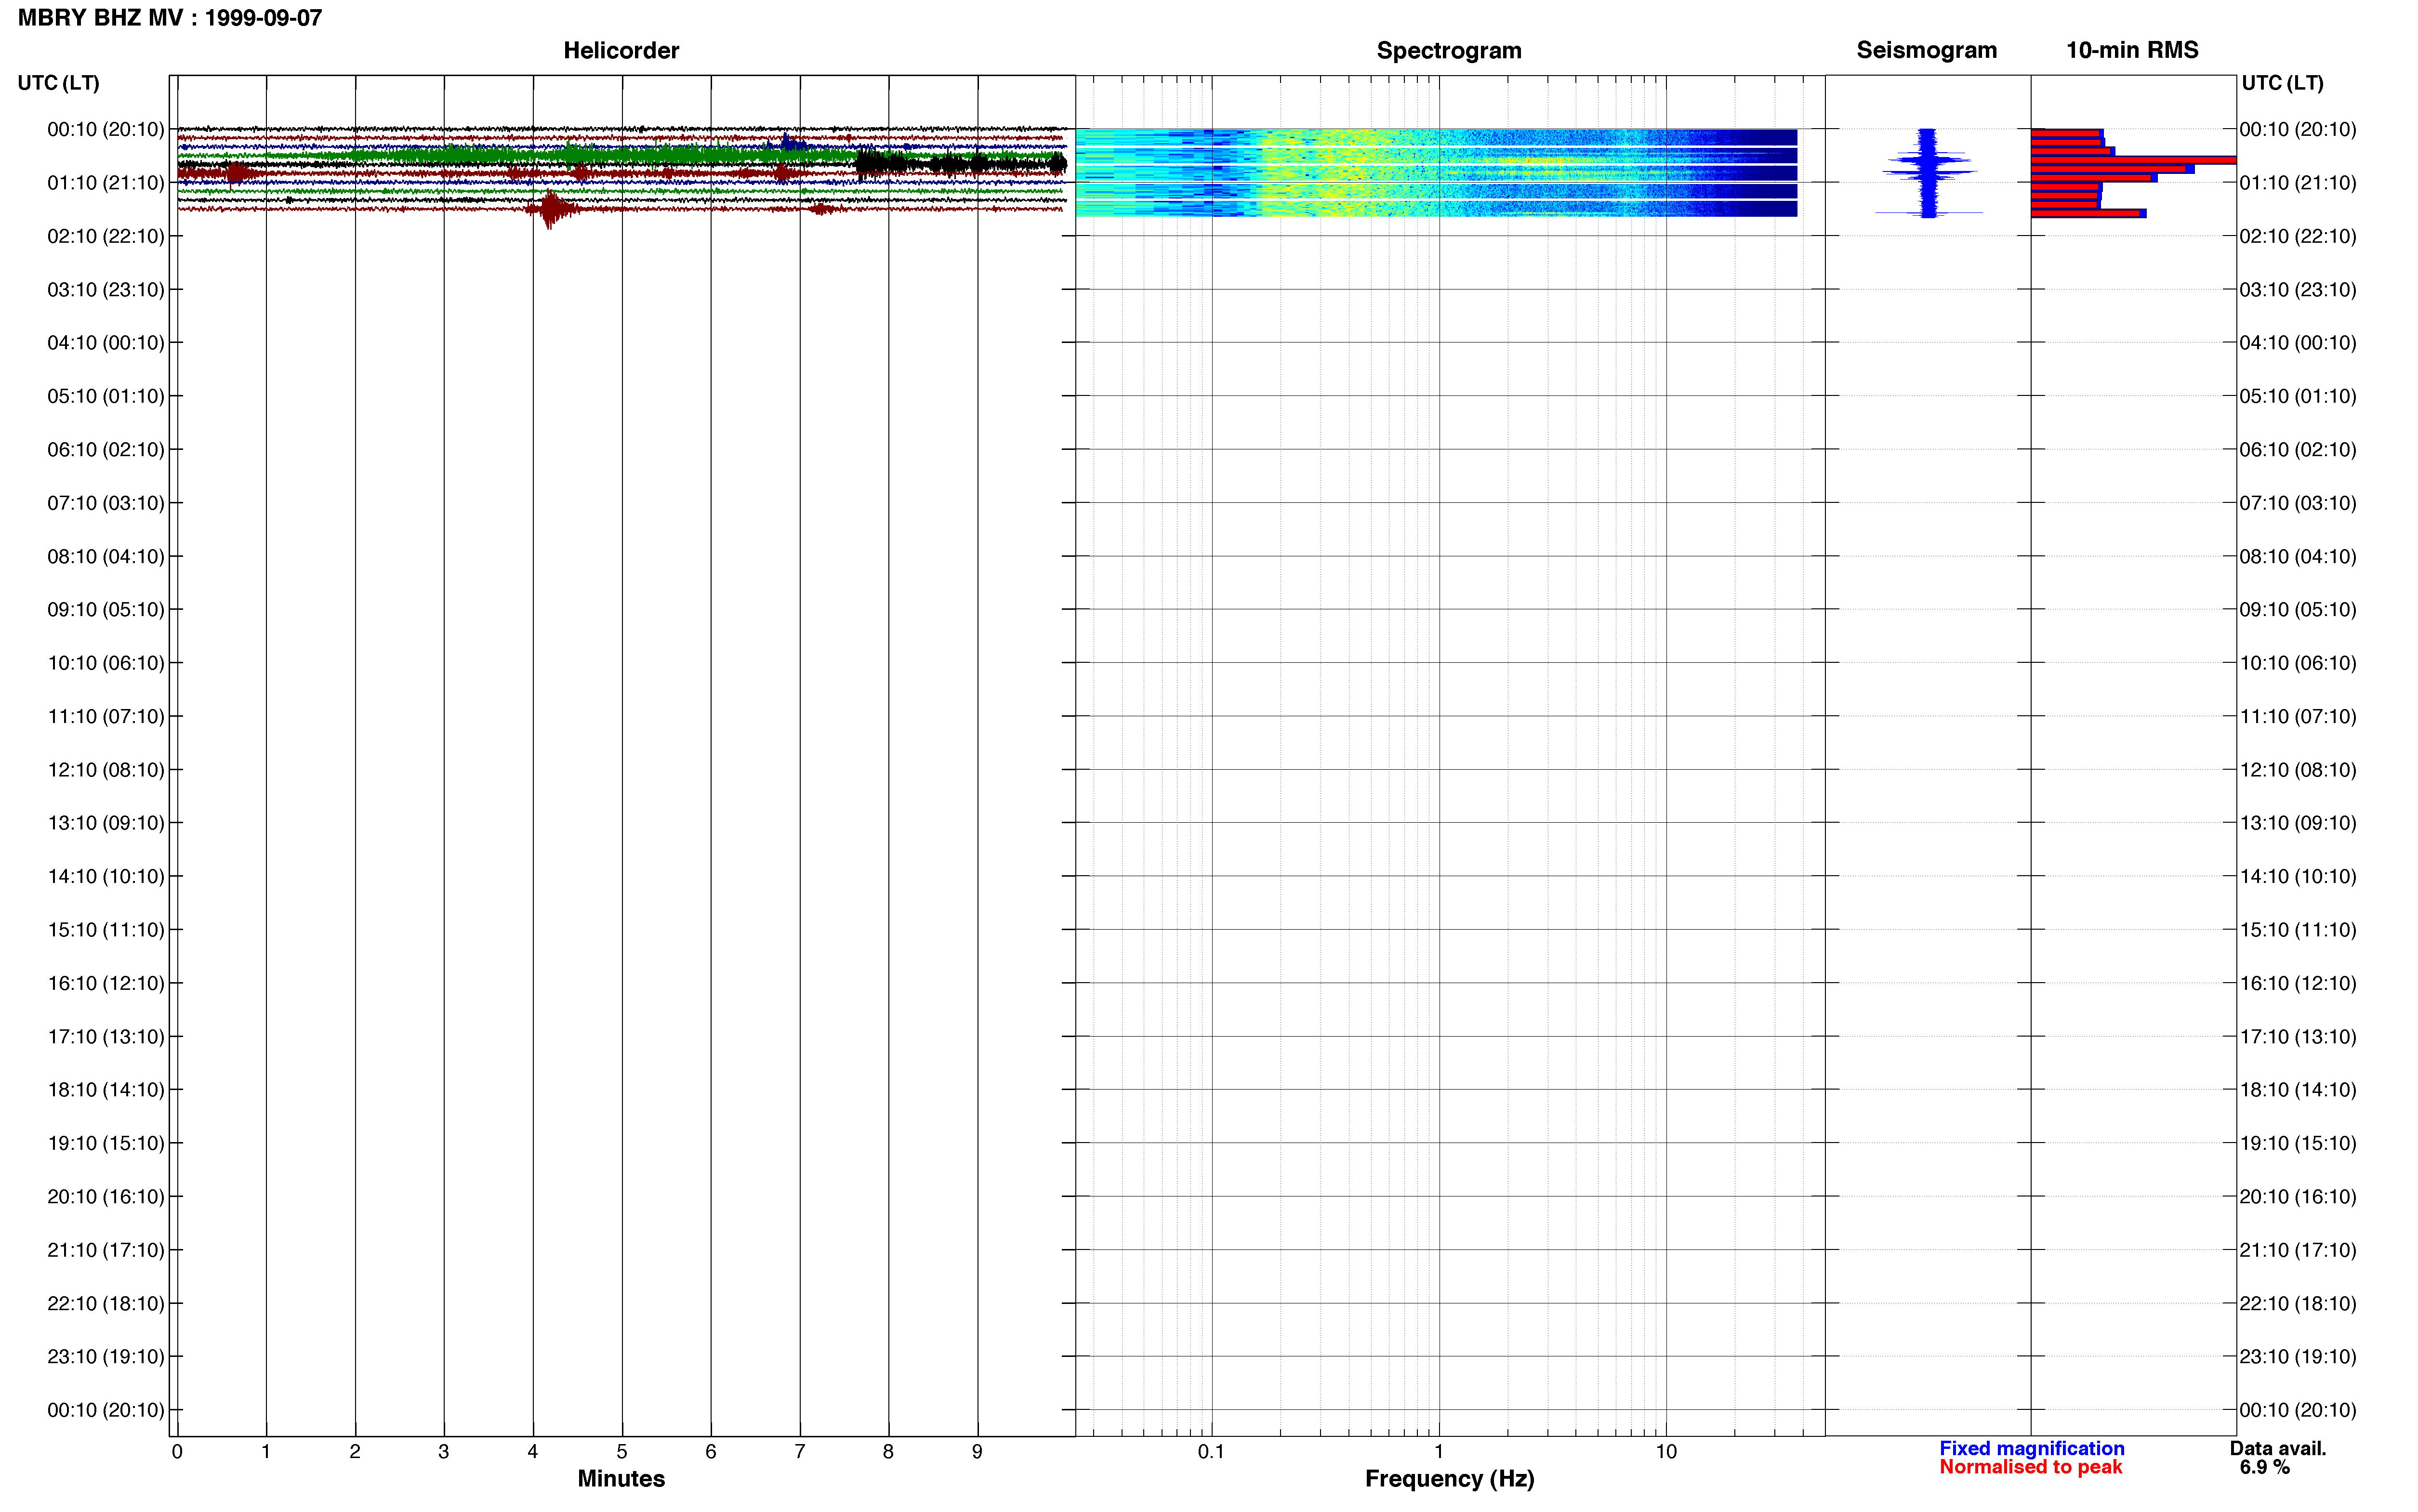Click the colored spectrogram data band
The width and height of the screenshot is (2418, 1512).
[1436, 172]
